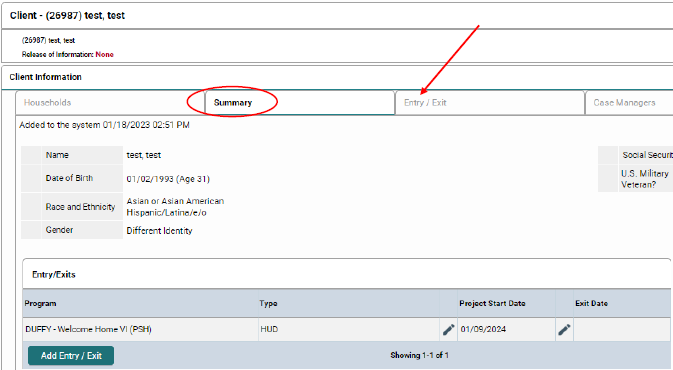
Task: Open the Households tab
Action: click(110, 103)
